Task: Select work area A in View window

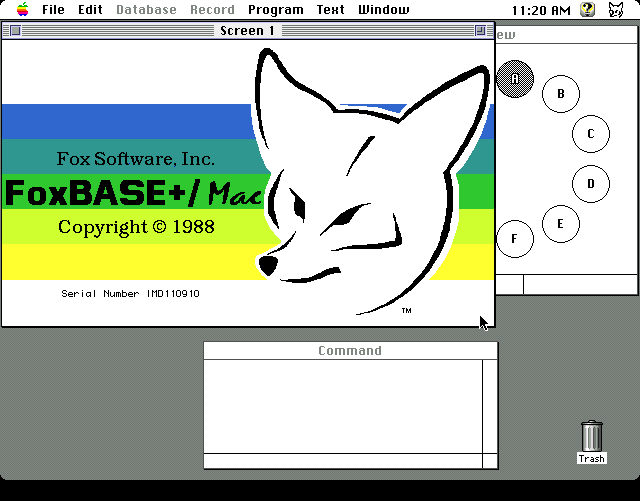Action: point(515,79)
